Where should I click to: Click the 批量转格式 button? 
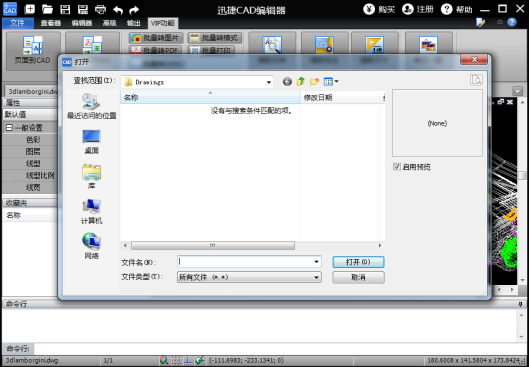tap(215, 38)
